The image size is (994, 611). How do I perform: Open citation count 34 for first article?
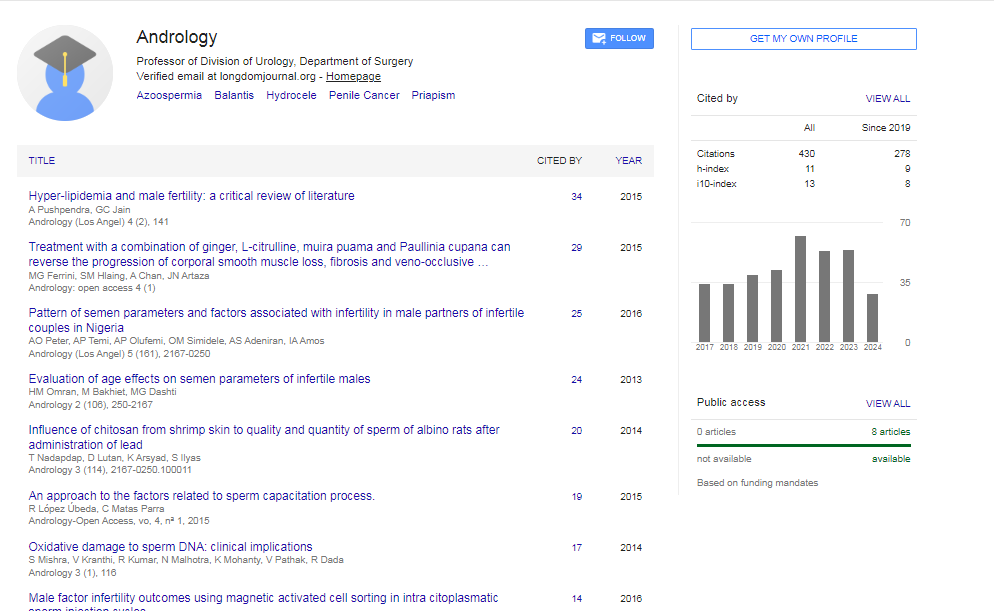(x=576, y=197)
